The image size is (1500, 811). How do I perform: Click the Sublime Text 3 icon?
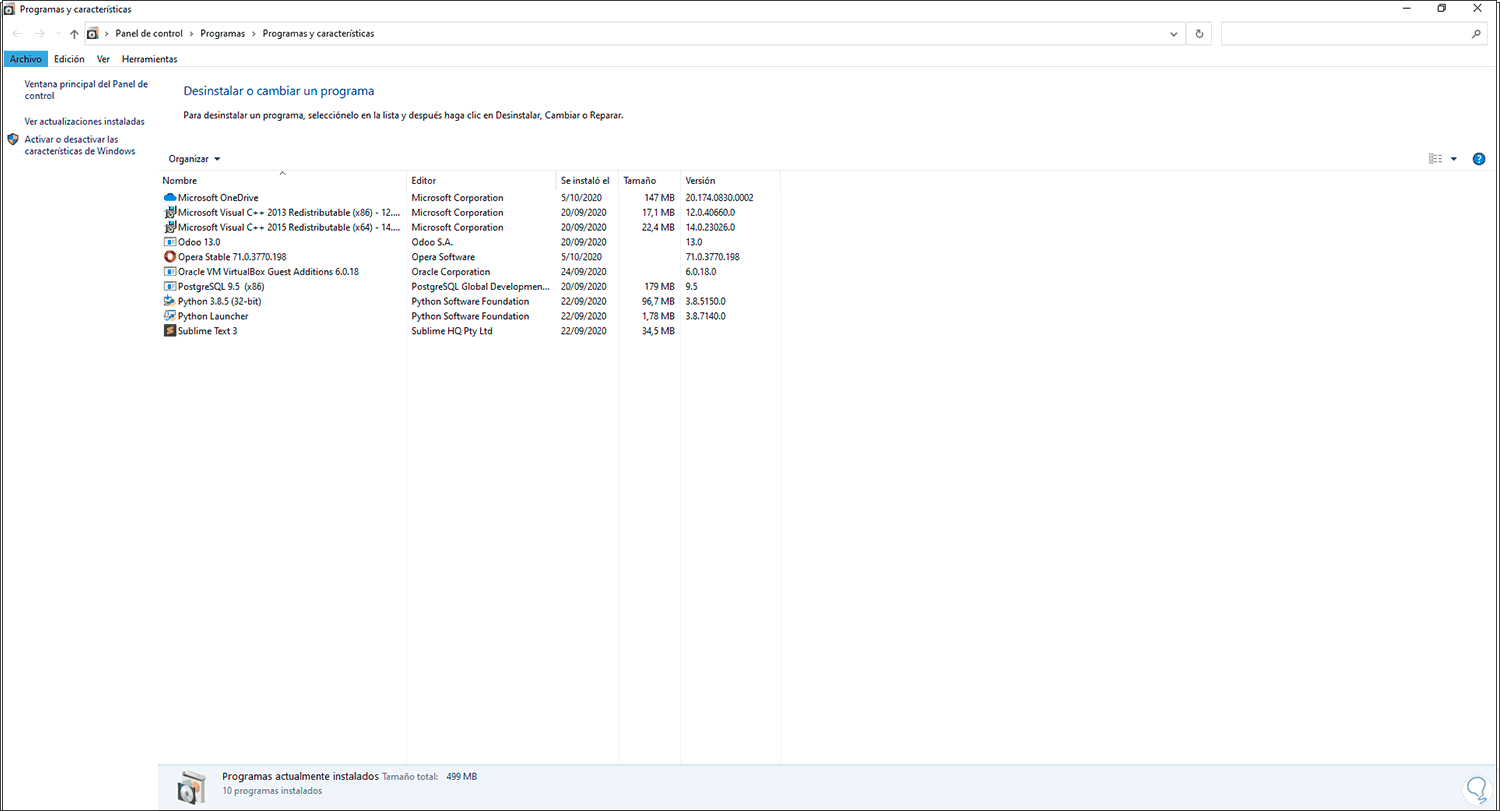(x=169, y=331)
